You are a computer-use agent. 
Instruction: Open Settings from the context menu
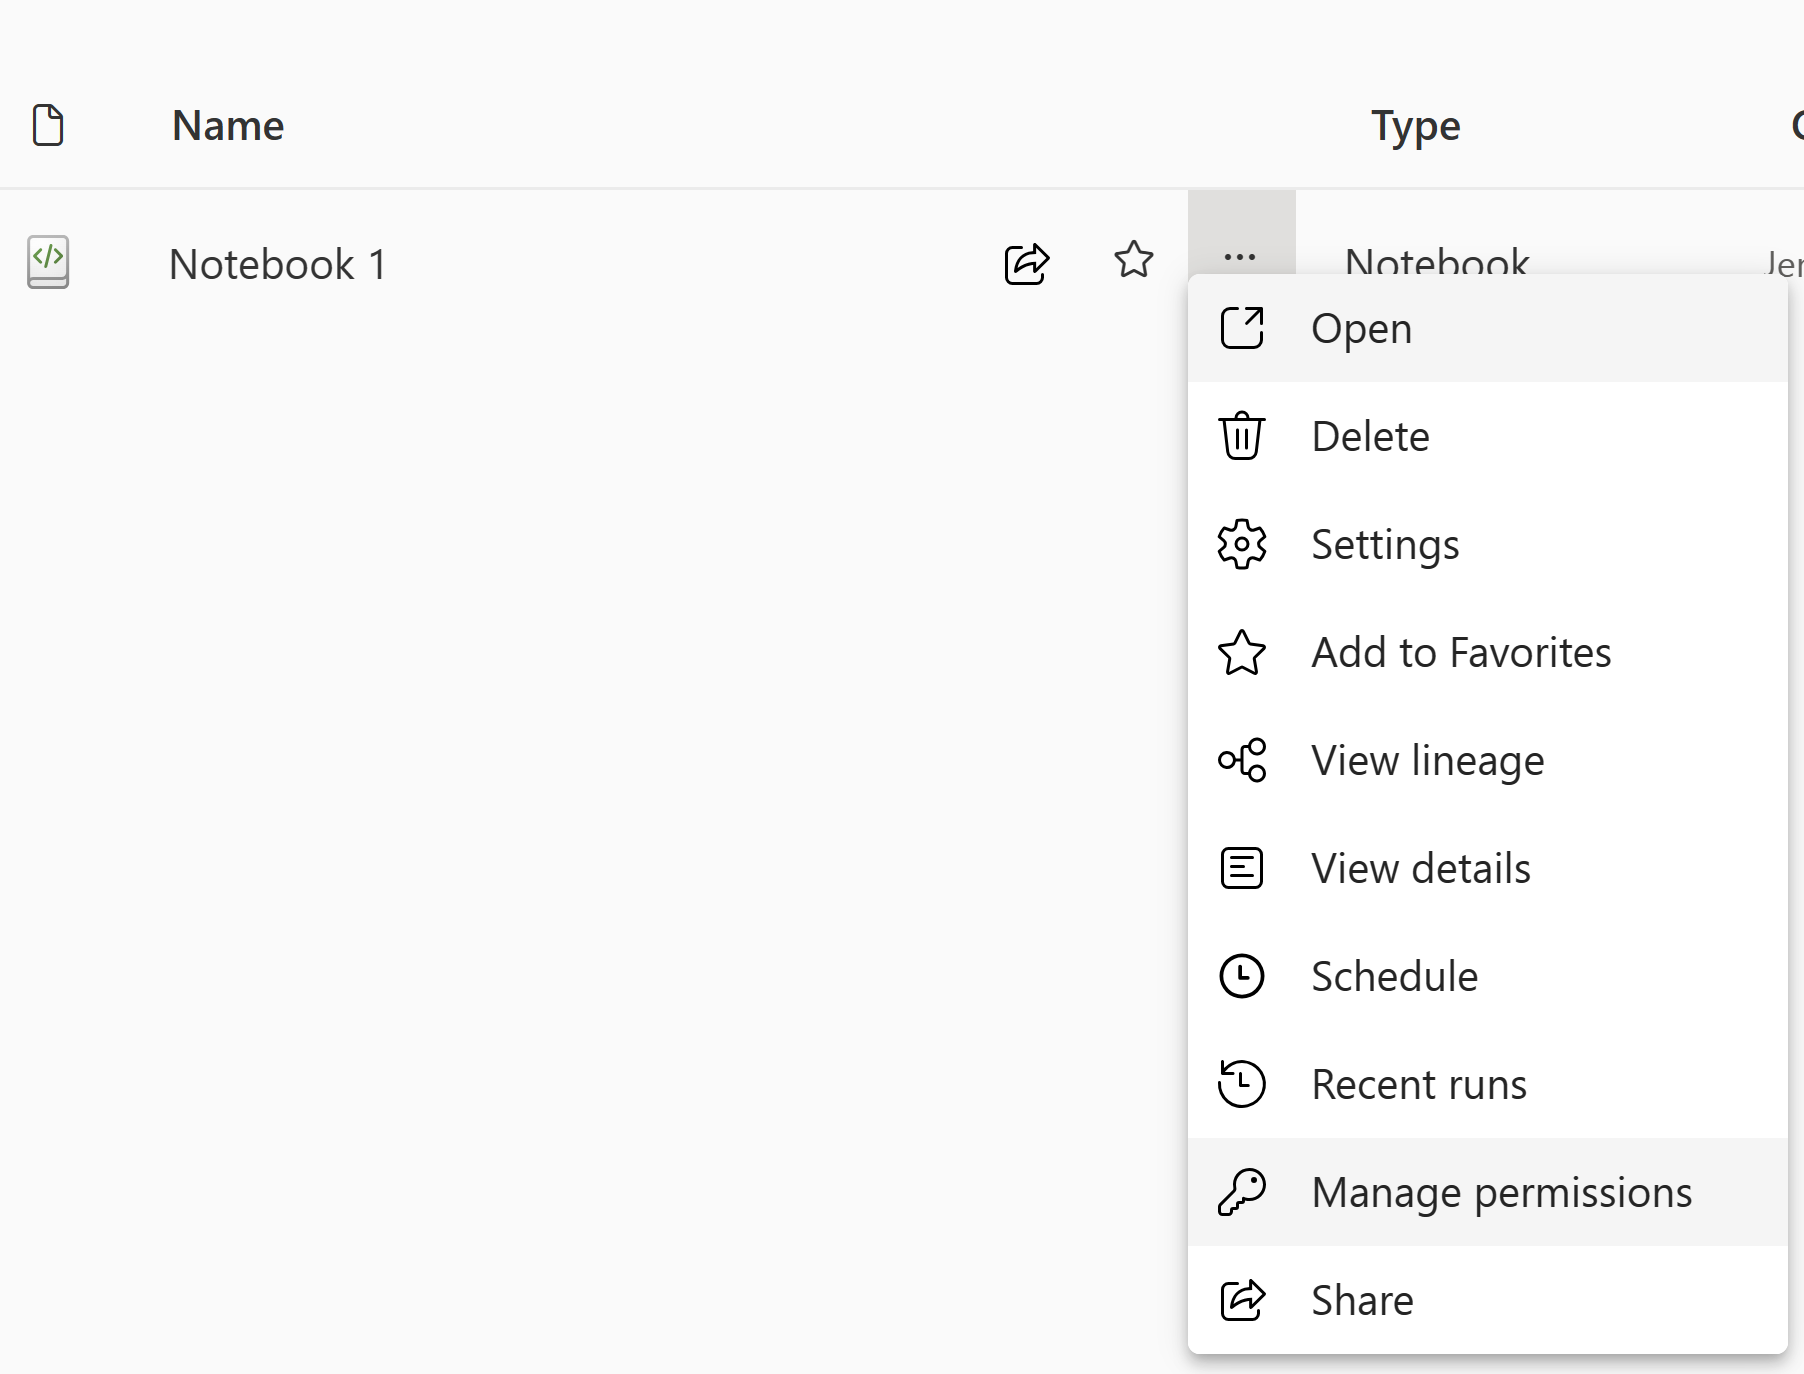pyautogui.click(x=1385, y=545)
